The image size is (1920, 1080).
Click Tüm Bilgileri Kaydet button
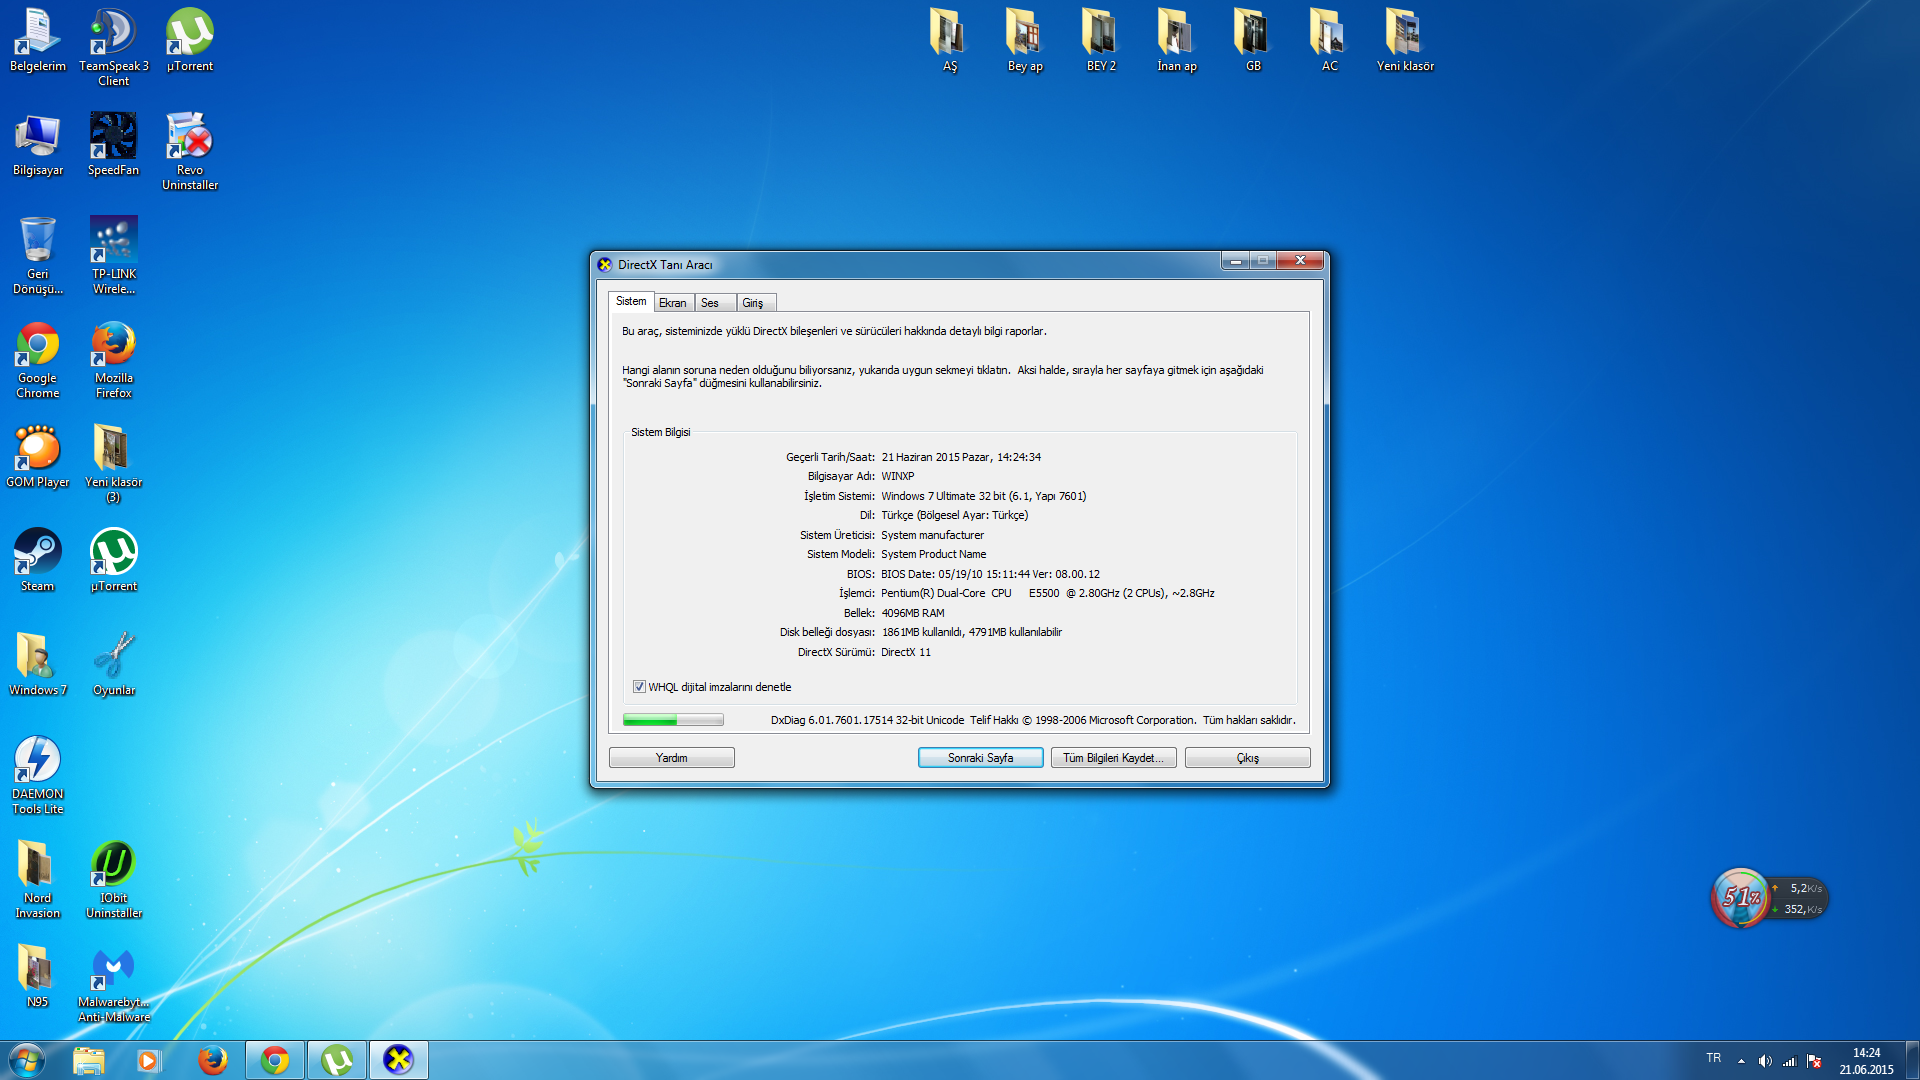[x=1113, y=758]
